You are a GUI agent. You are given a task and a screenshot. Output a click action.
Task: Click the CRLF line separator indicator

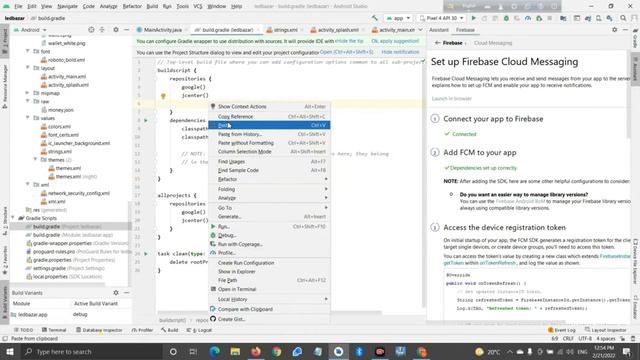coord(568,338)
